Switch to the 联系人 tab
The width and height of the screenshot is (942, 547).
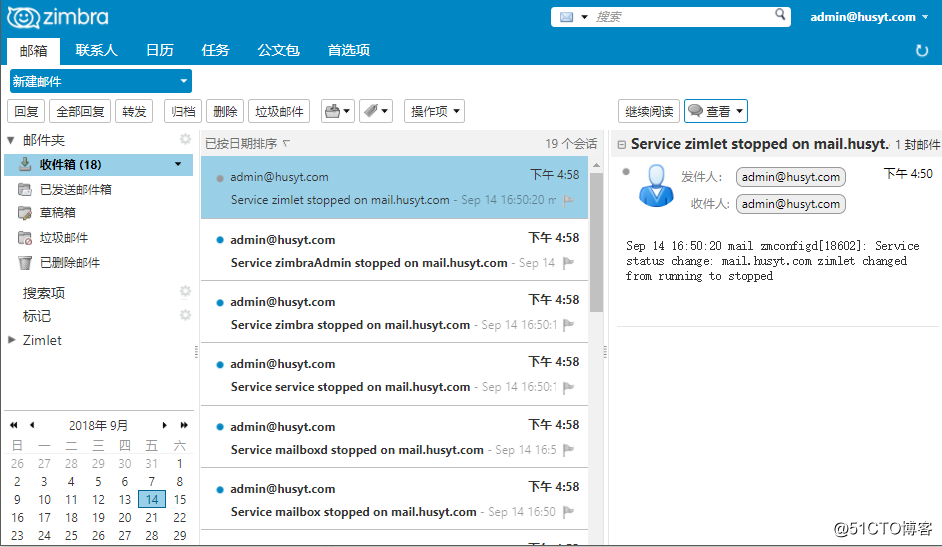coord(96,50)
